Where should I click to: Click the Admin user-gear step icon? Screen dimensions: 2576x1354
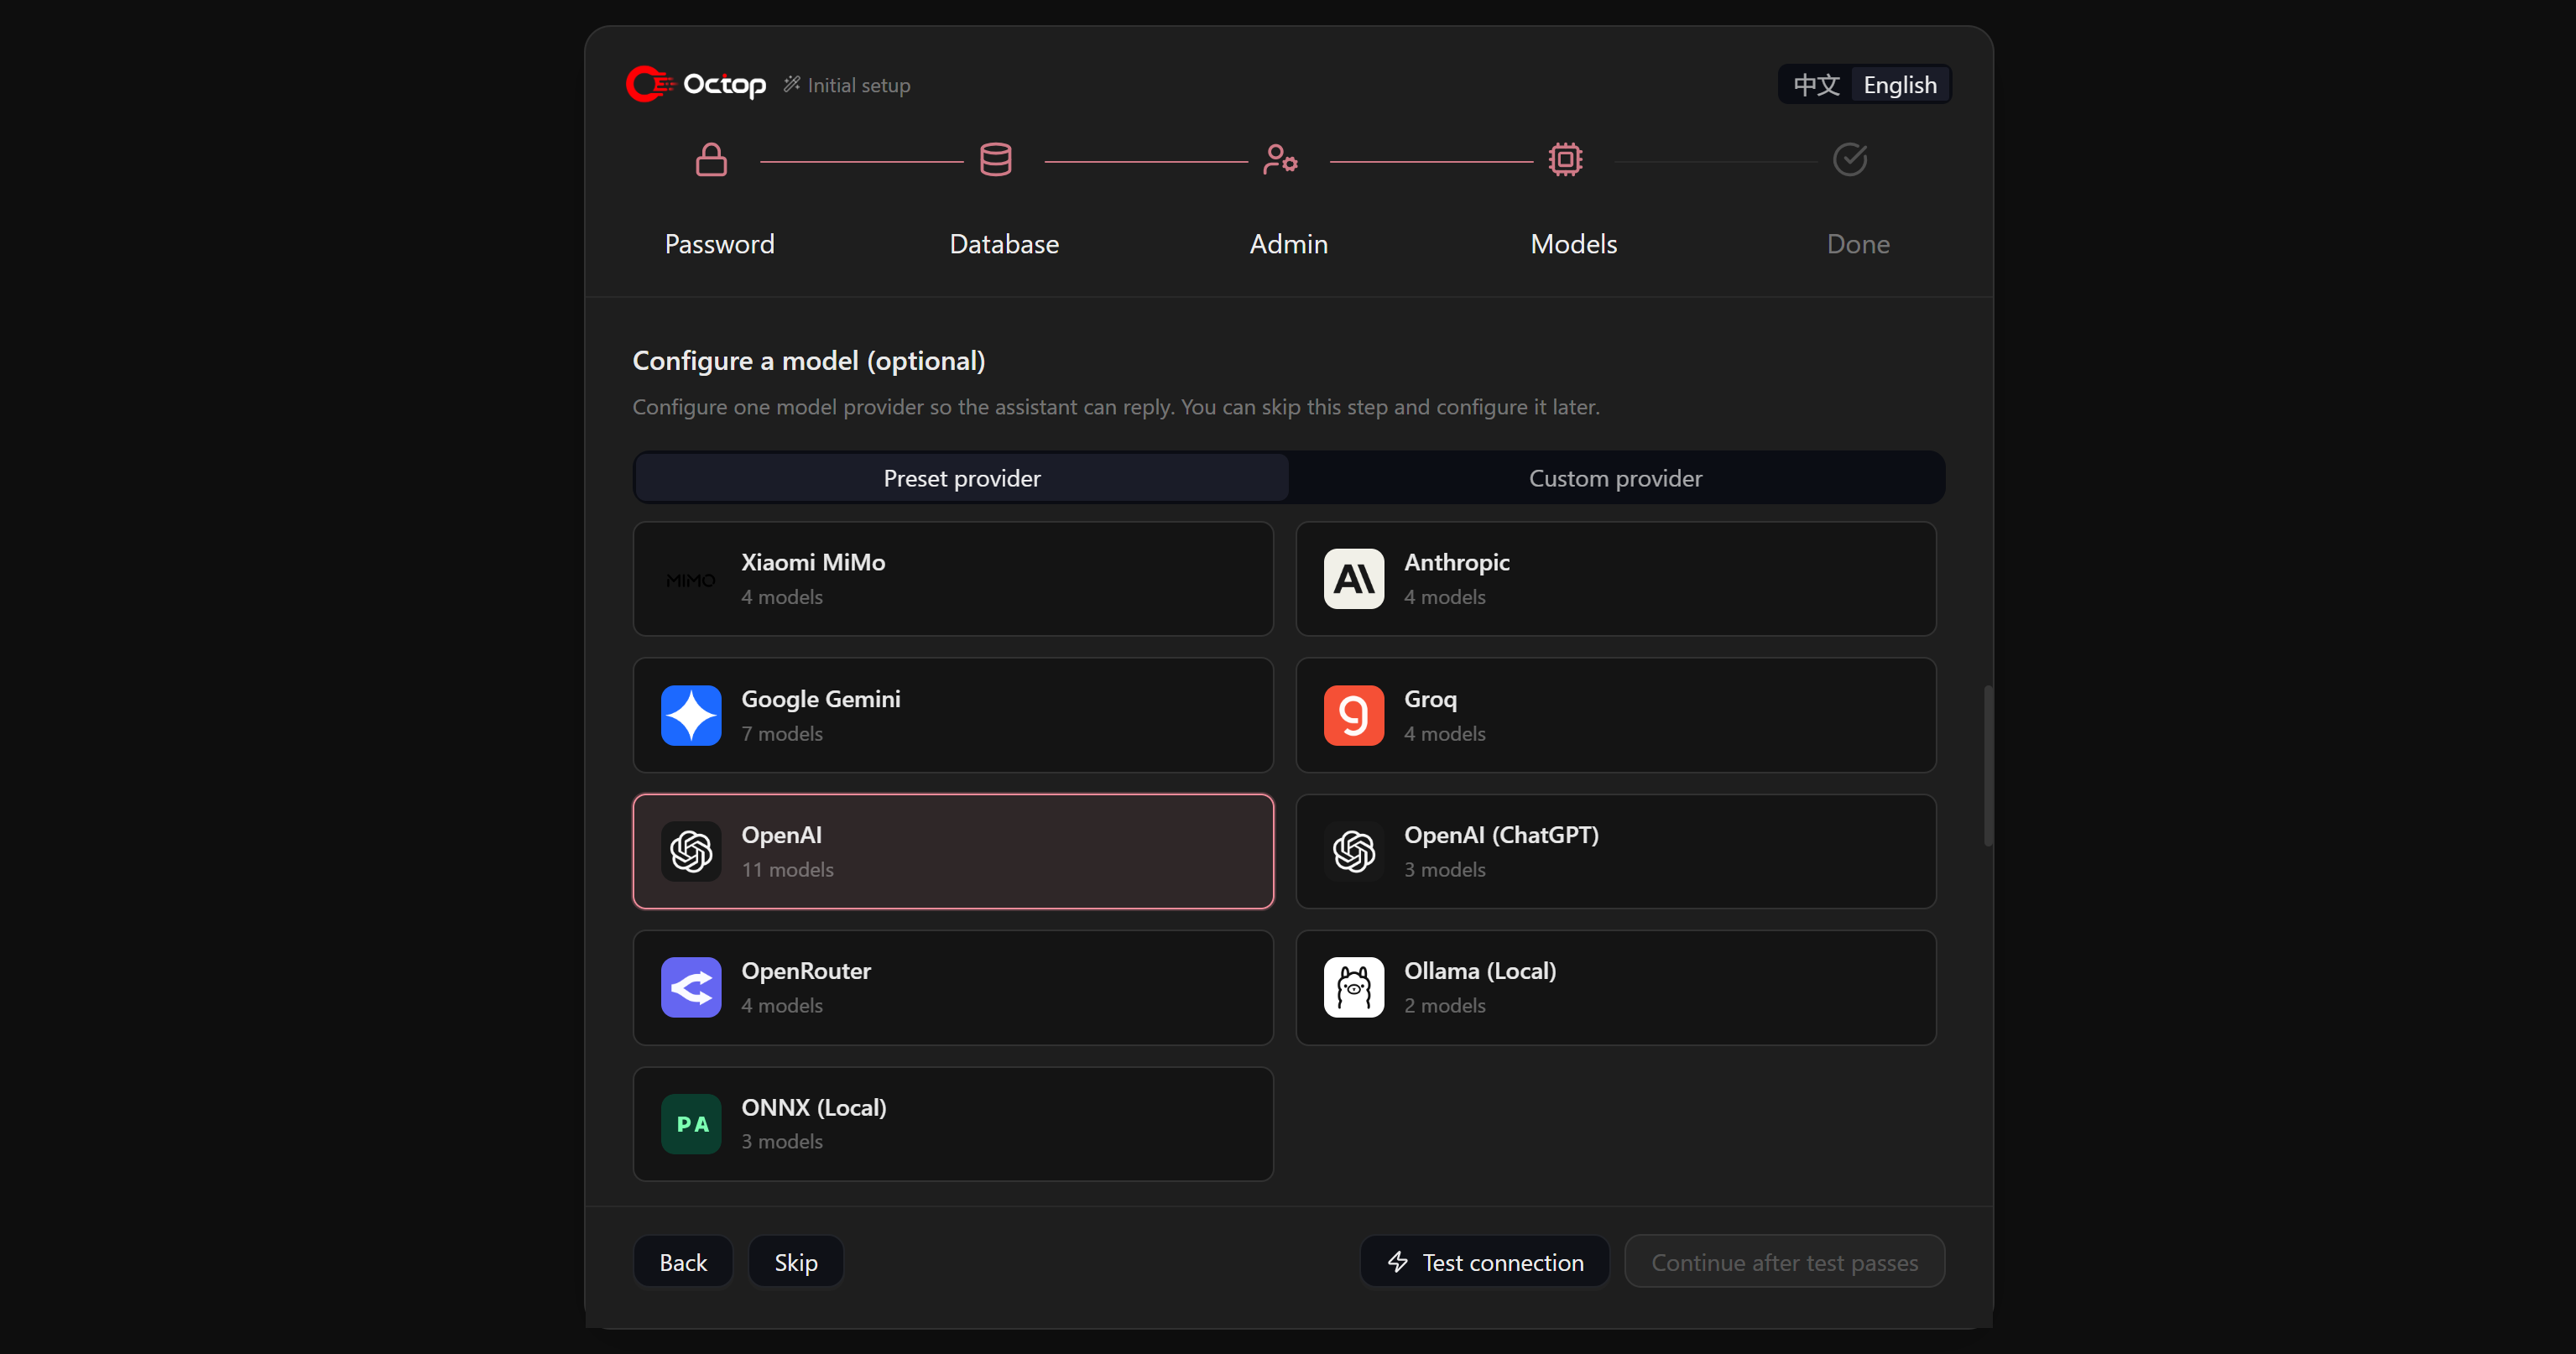pos(1280,160)
